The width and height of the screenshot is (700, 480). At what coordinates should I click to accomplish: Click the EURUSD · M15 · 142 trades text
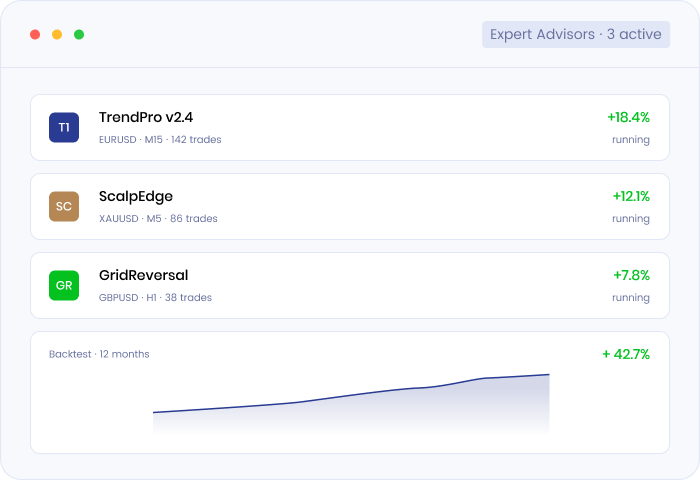click(x=160, y=139)
